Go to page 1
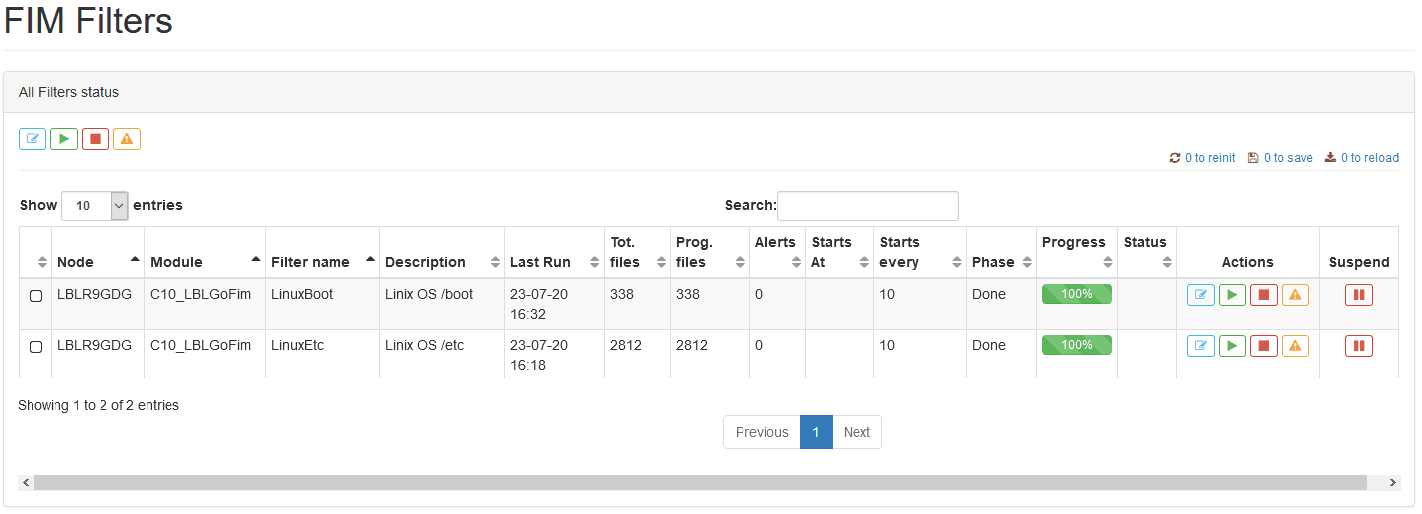 816,432
